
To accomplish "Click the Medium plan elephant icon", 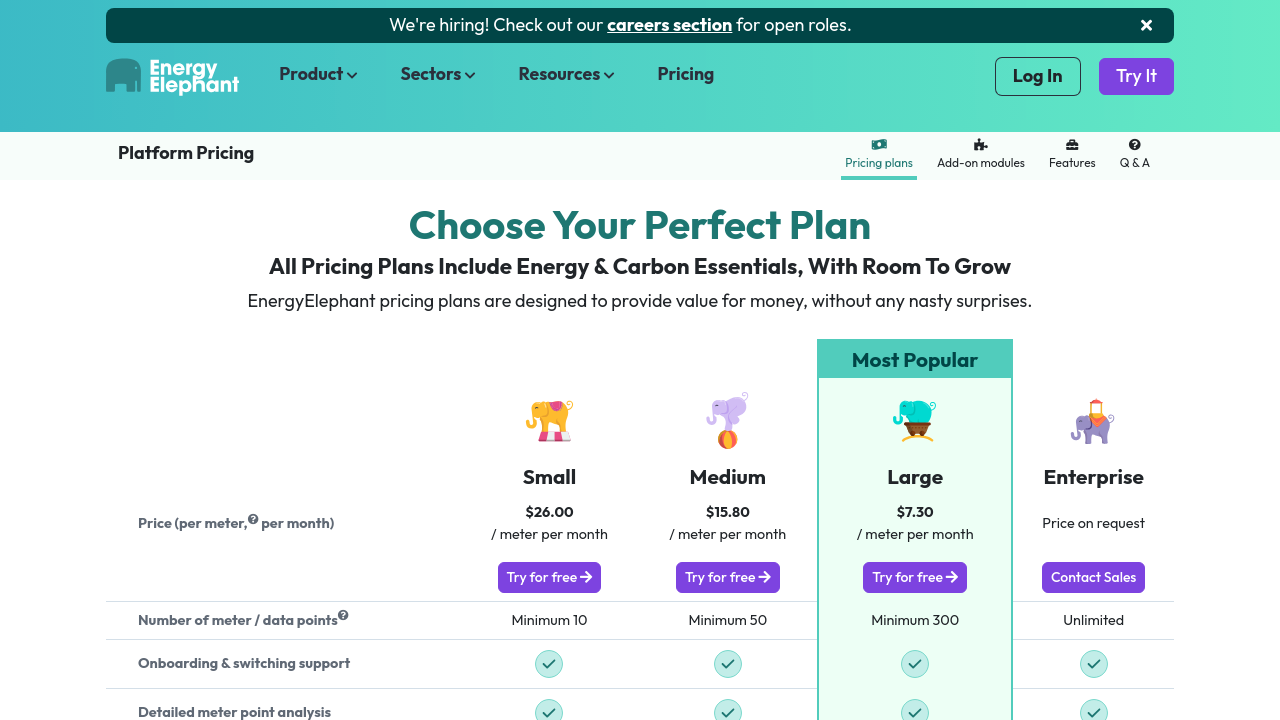I will [x=728, y=420].
